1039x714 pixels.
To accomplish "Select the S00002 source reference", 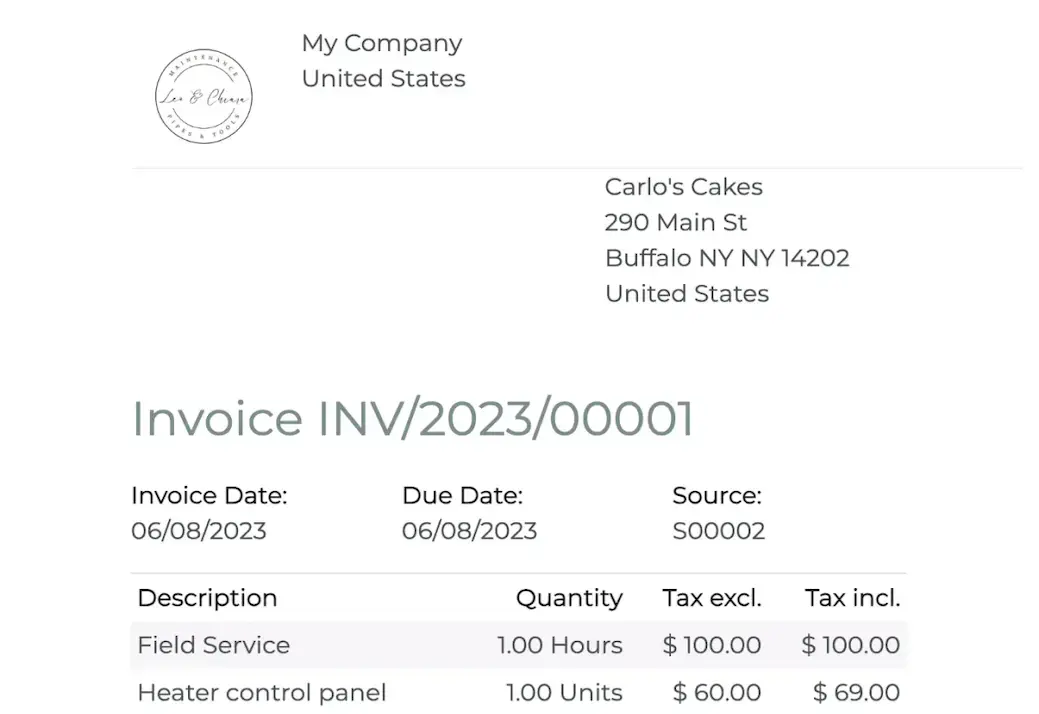I will [x=719, y=531].
